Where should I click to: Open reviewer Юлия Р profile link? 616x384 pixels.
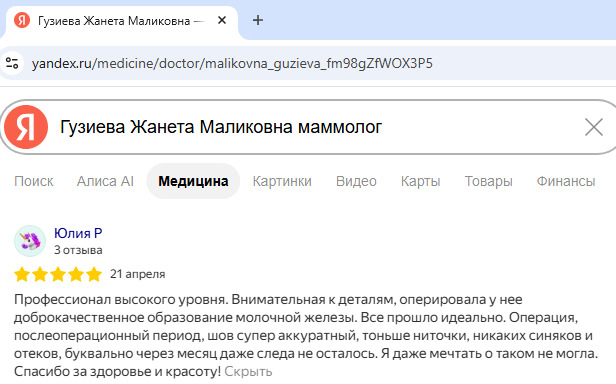click(78, 233)
